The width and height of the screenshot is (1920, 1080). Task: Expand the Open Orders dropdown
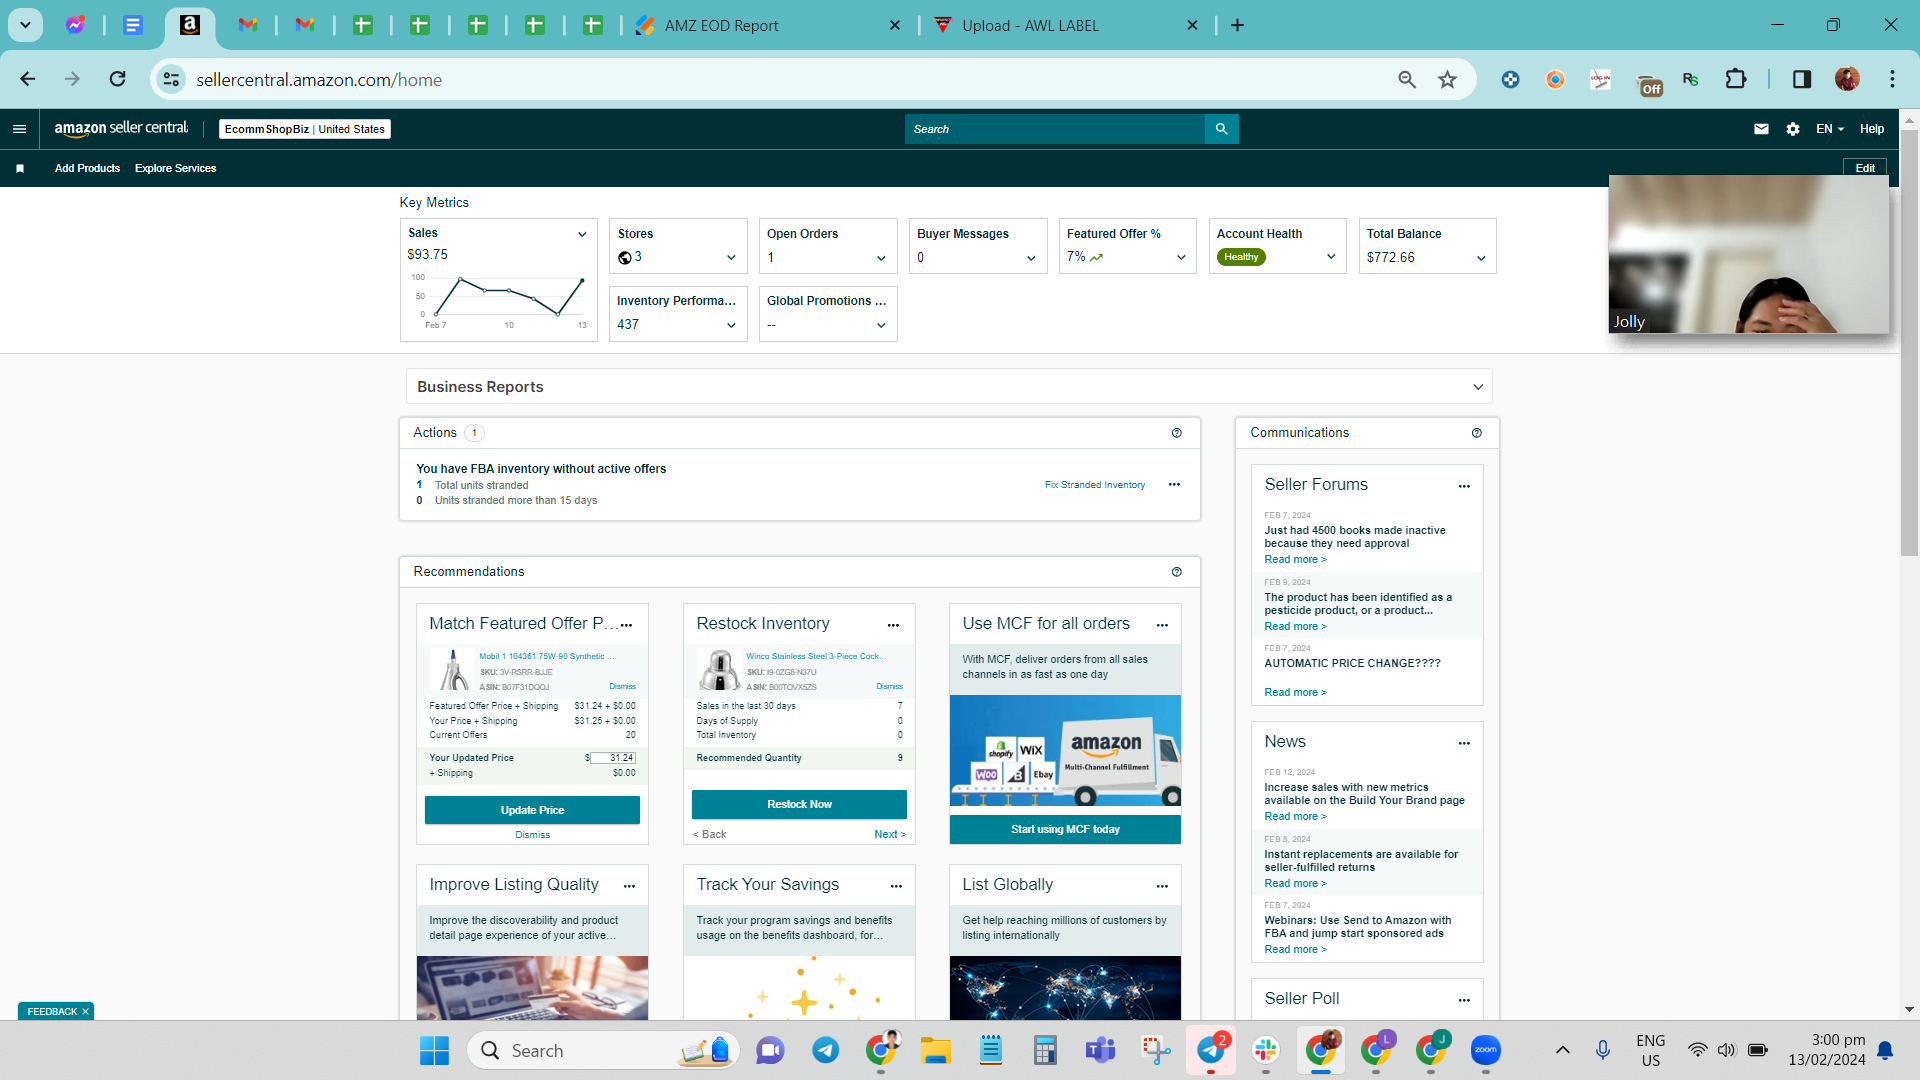pos(881,258)
